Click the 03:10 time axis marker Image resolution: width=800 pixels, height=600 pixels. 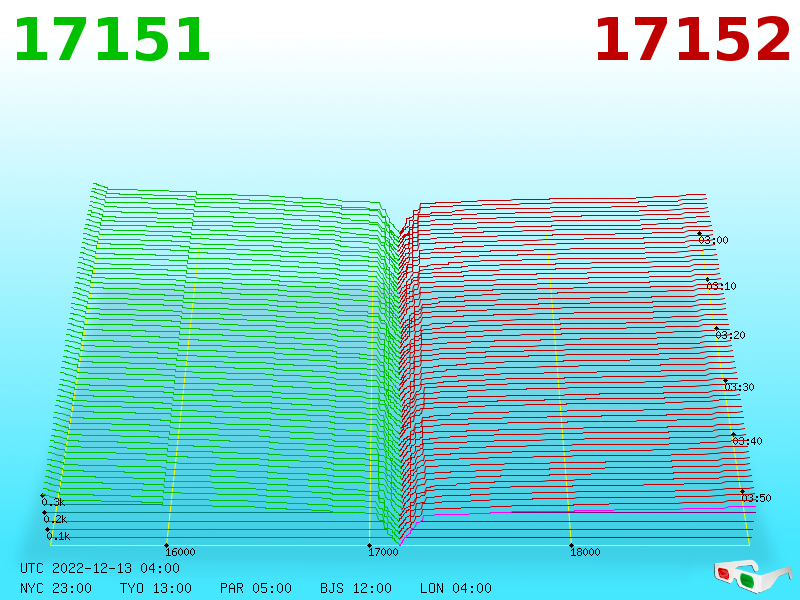coord(721,286)
